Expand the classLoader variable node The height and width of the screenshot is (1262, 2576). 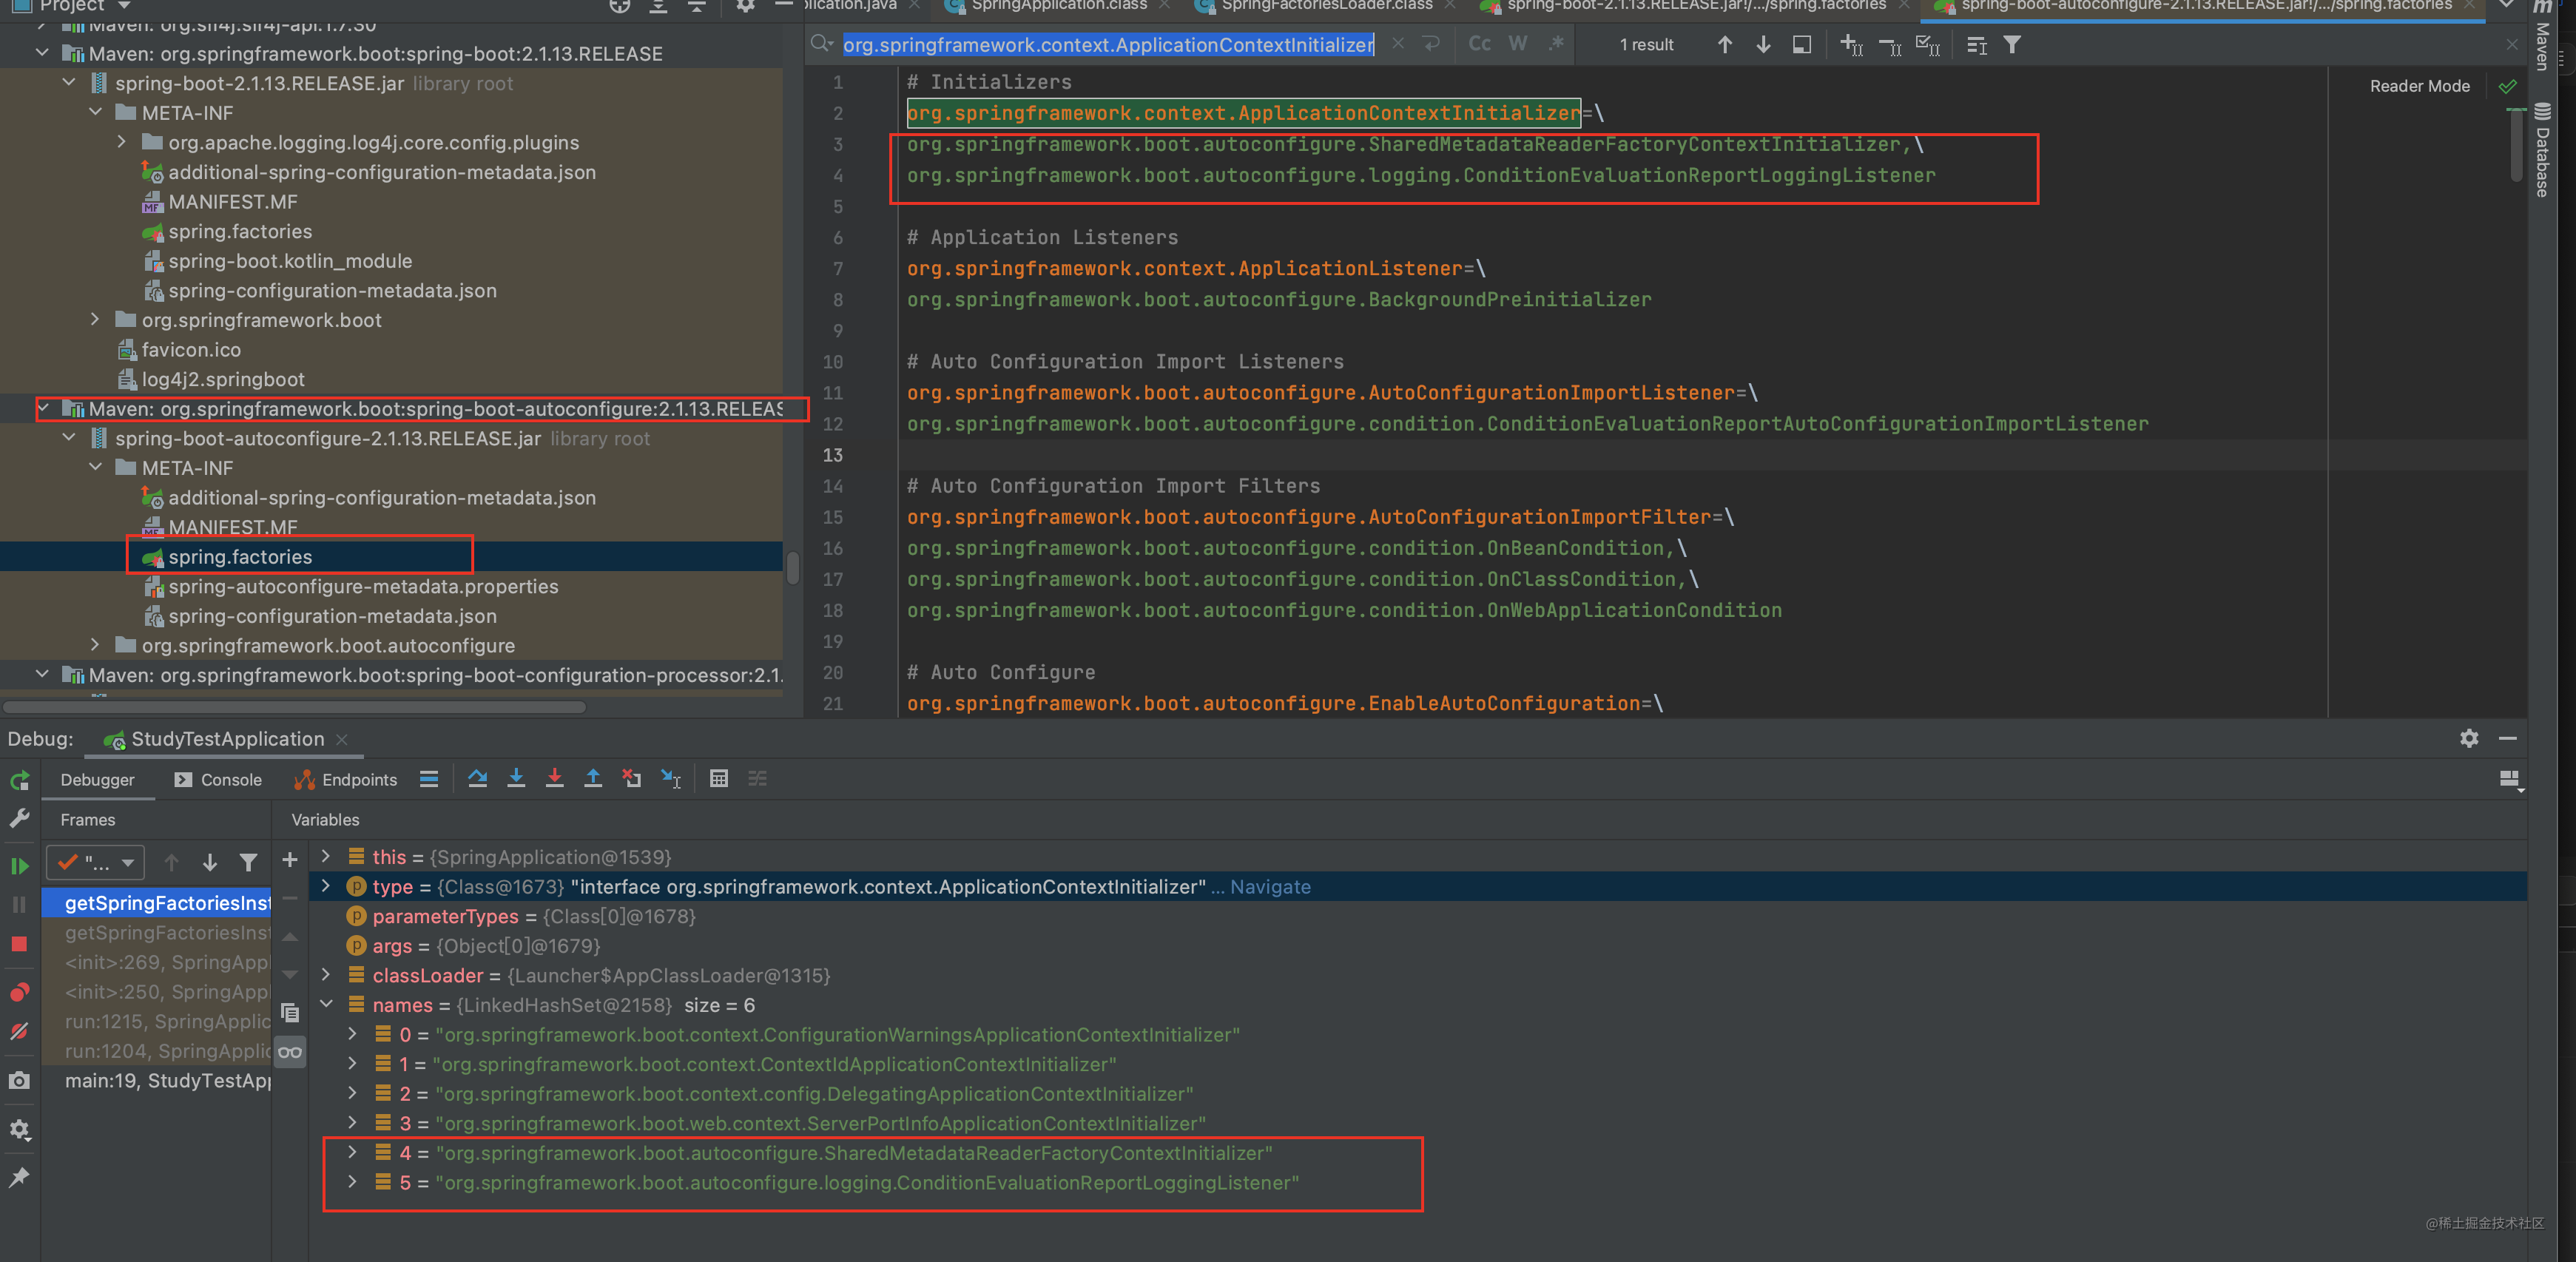coord(326,975)
